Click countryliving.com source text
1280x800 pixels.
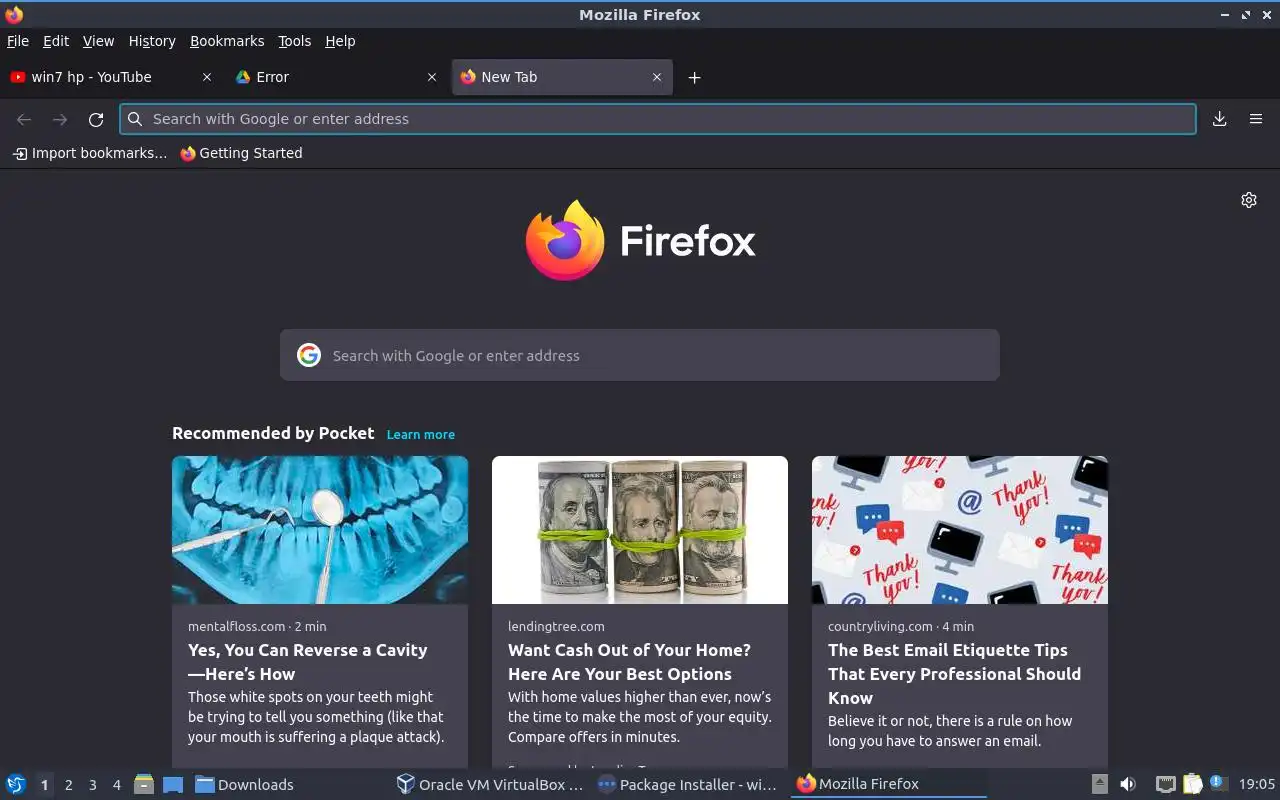[880, 626]
